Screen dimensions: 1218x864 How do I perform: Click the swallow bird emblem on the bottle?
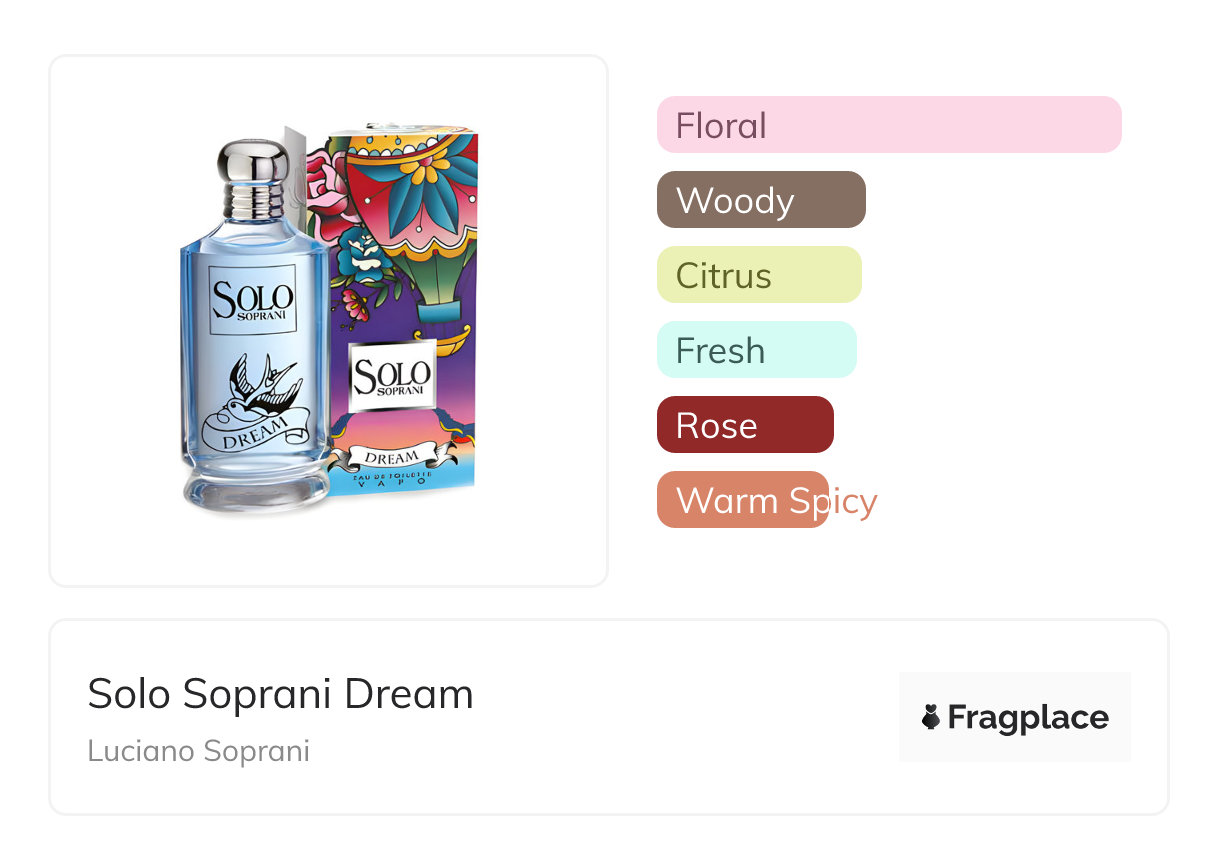pos(262,385)
